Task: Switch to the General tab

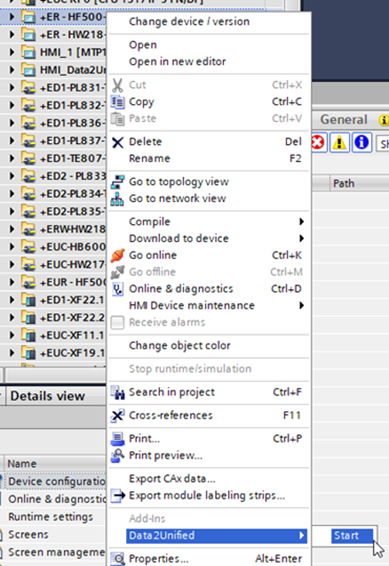Action: point(344,120)
